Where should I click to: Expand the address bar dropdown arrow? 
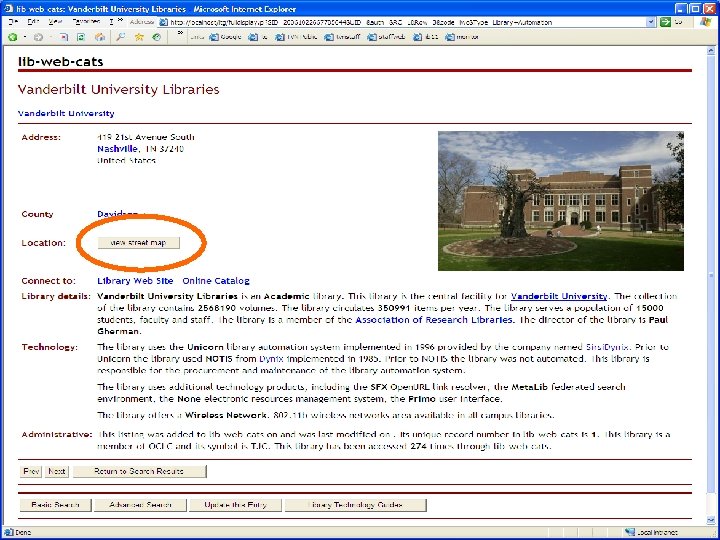point(651,22)
